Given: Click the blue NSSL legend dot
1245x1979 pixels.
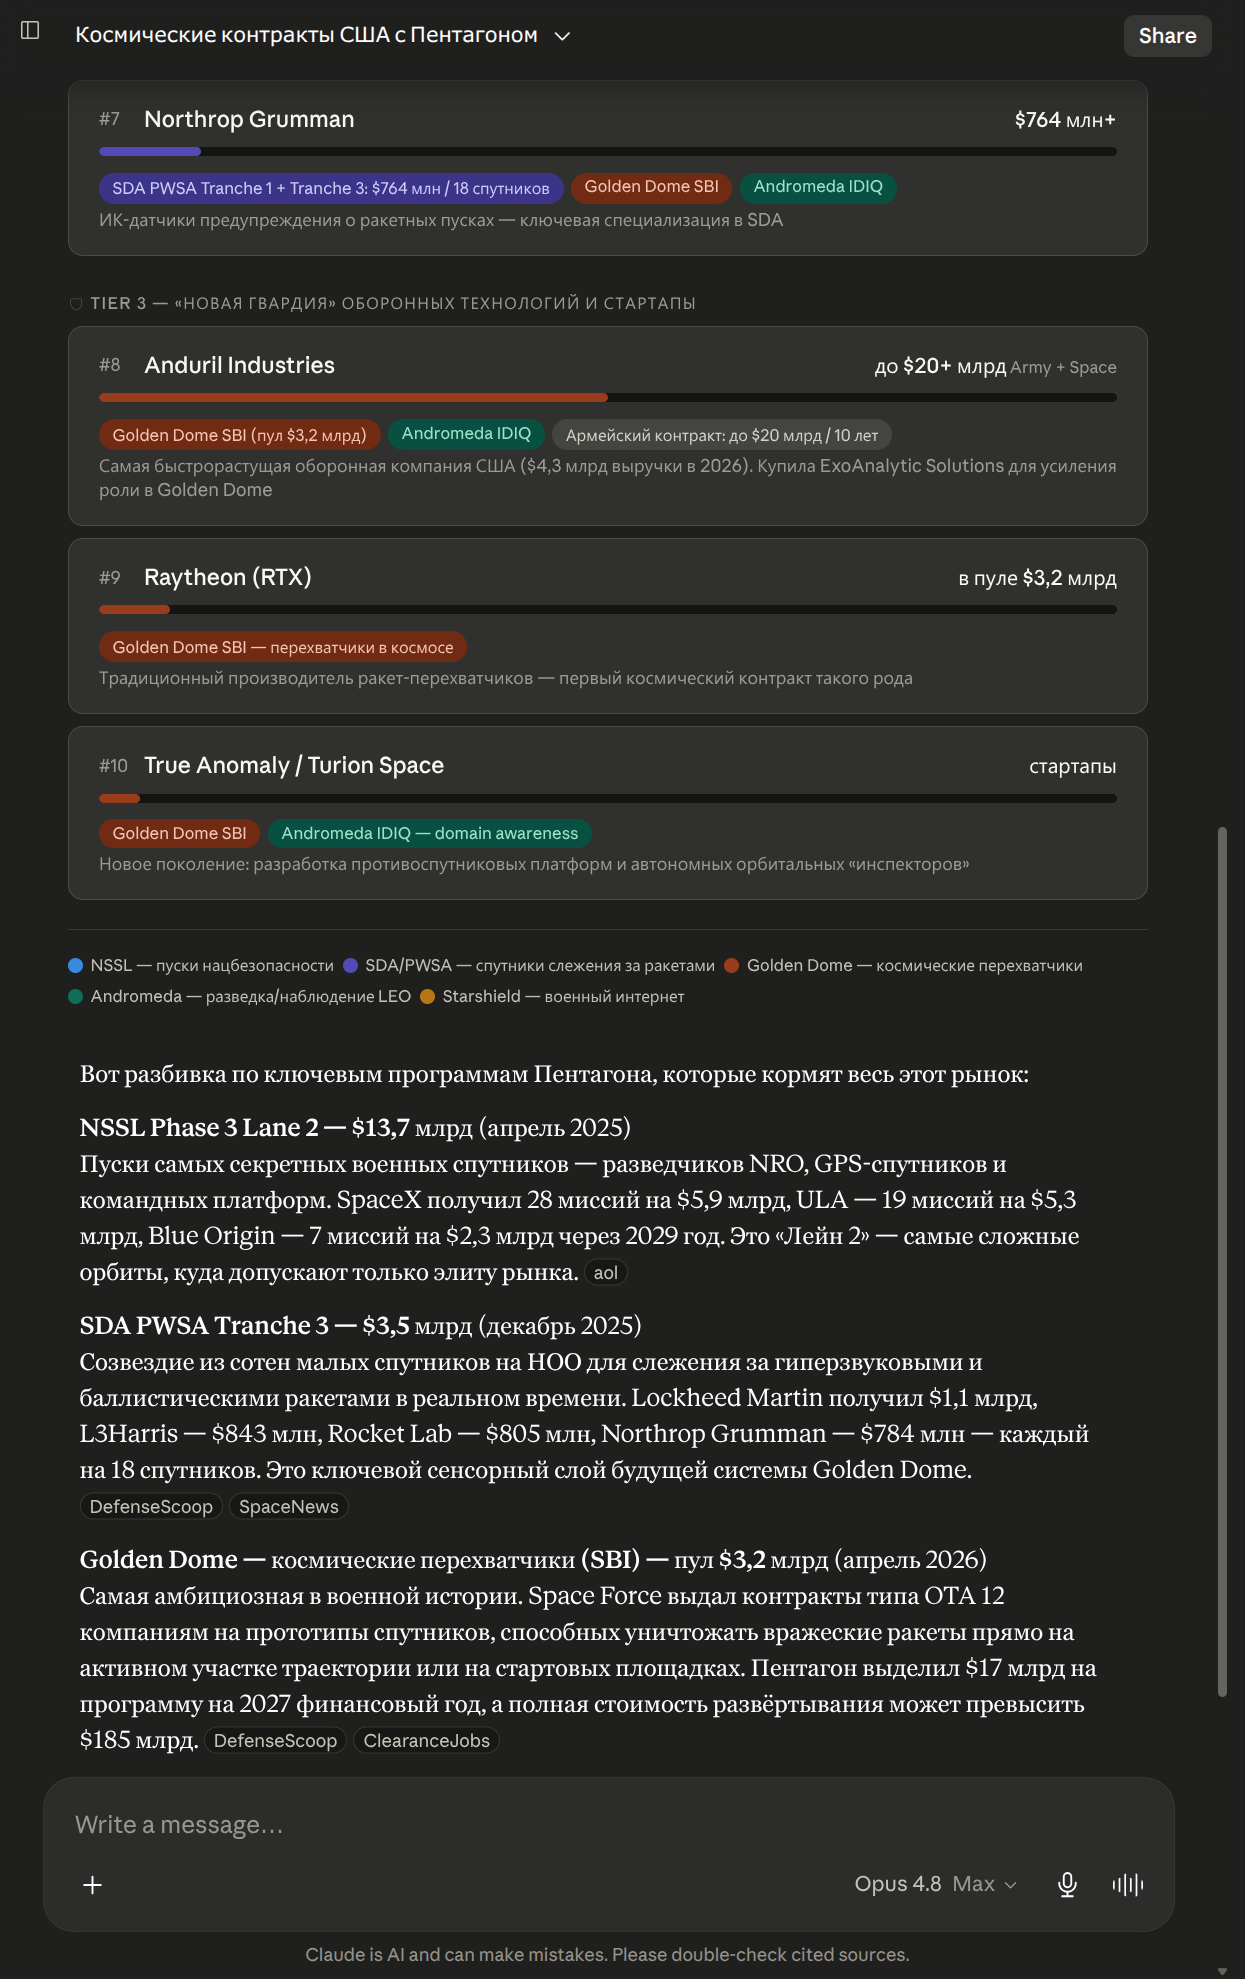Looking at the screenshot, I should pos(75,966).
